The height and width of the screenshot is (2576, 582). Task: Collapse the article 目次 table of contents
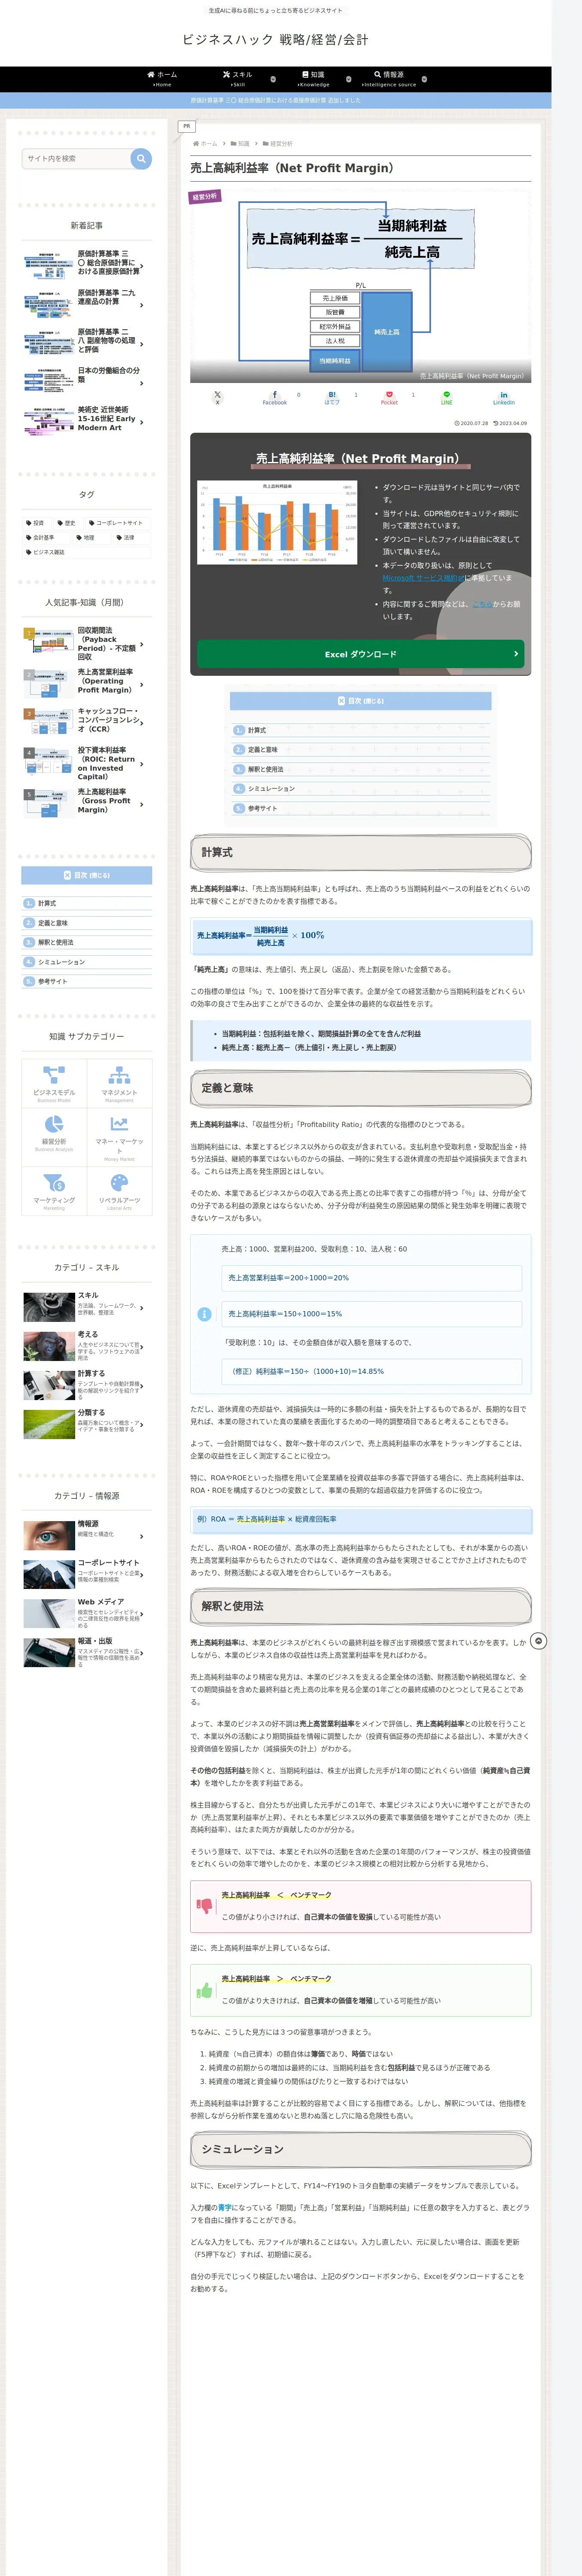coord(360,701)
